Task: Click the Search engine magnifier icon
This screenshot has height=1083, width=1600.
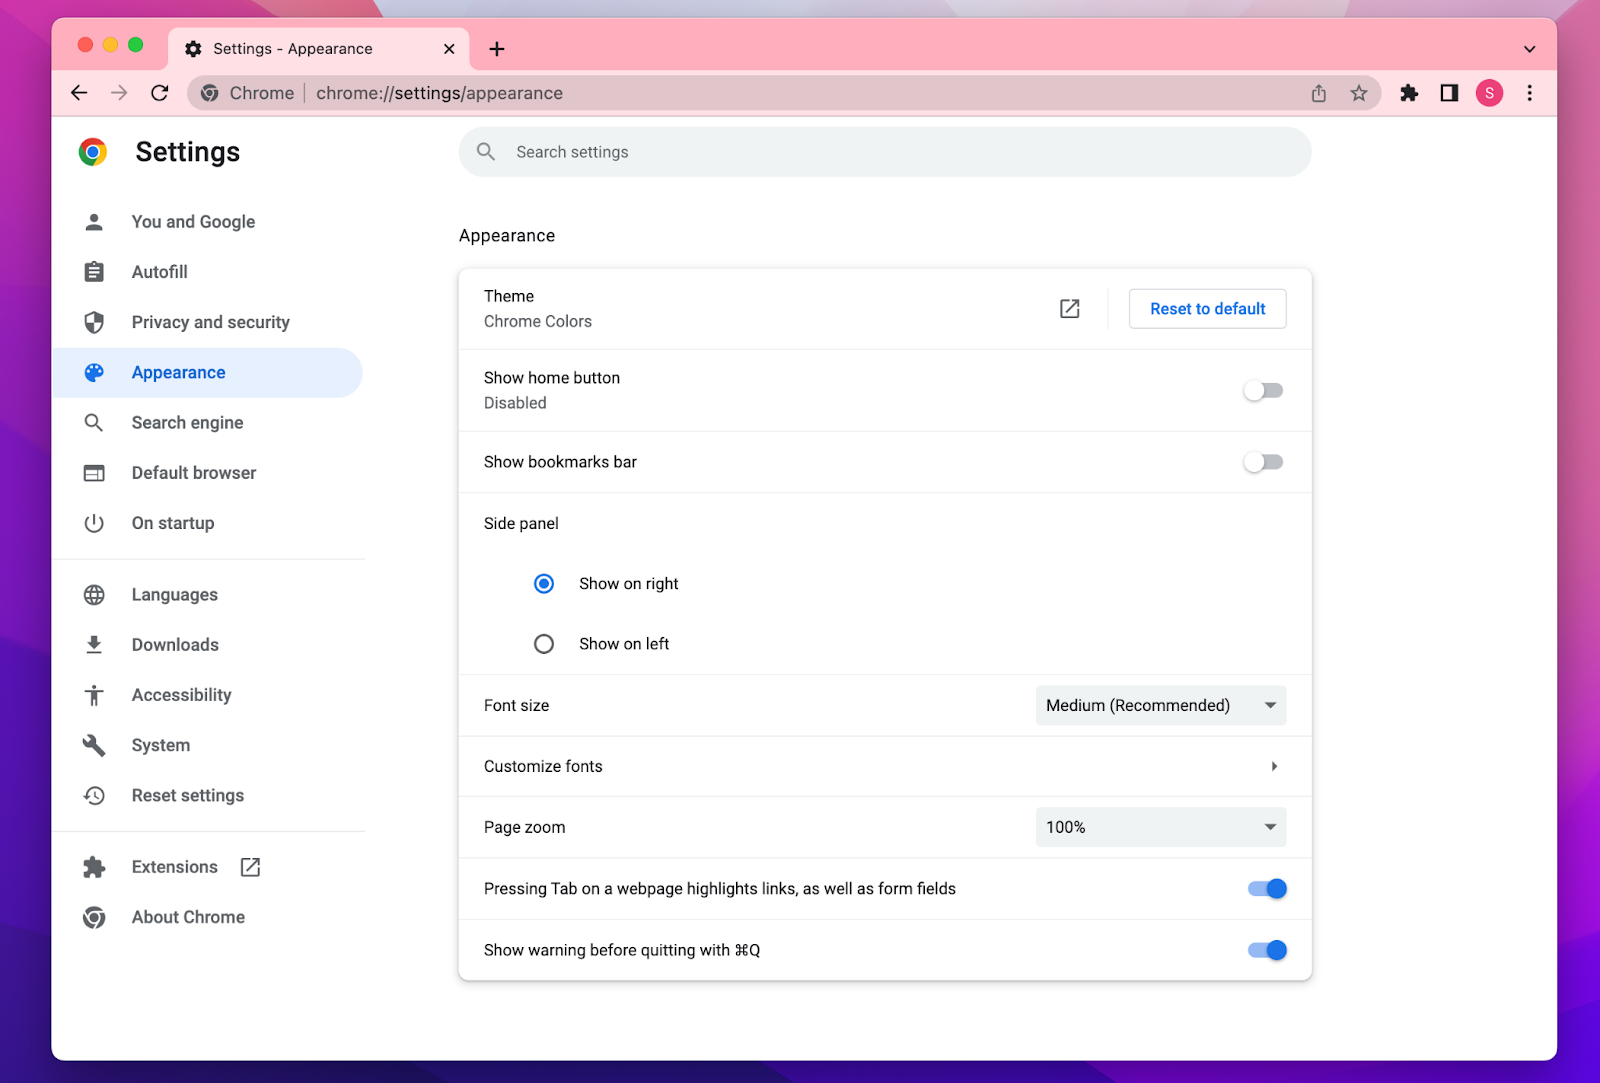Action: (x=94, y=422)
